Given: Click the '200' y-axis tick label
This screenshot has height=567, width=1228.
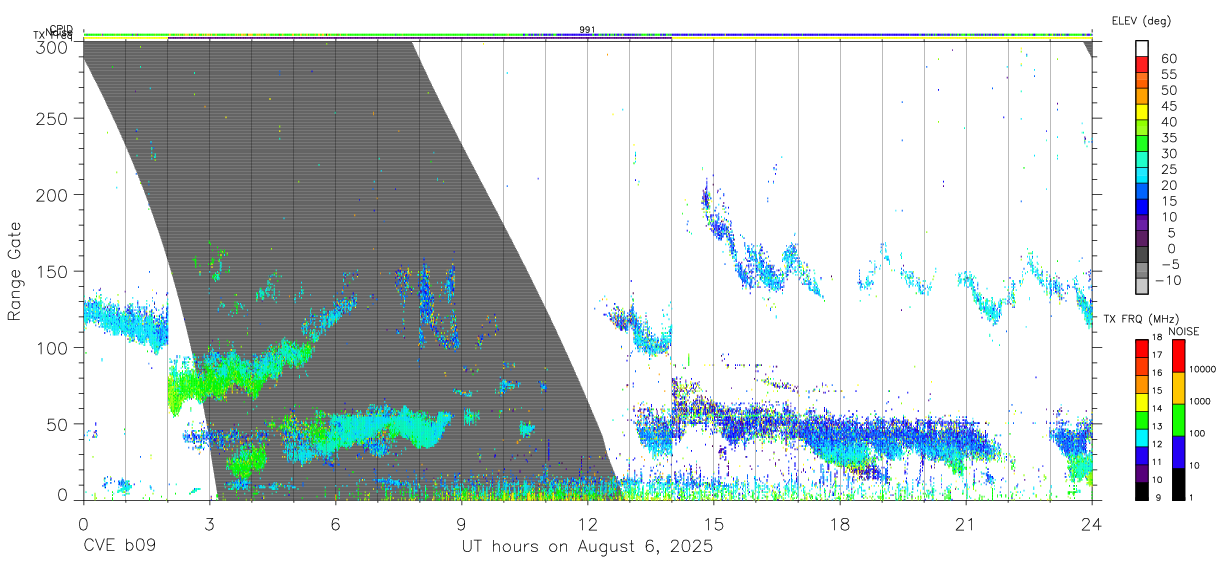Looking at the screenshot, I should pos(54,195).
